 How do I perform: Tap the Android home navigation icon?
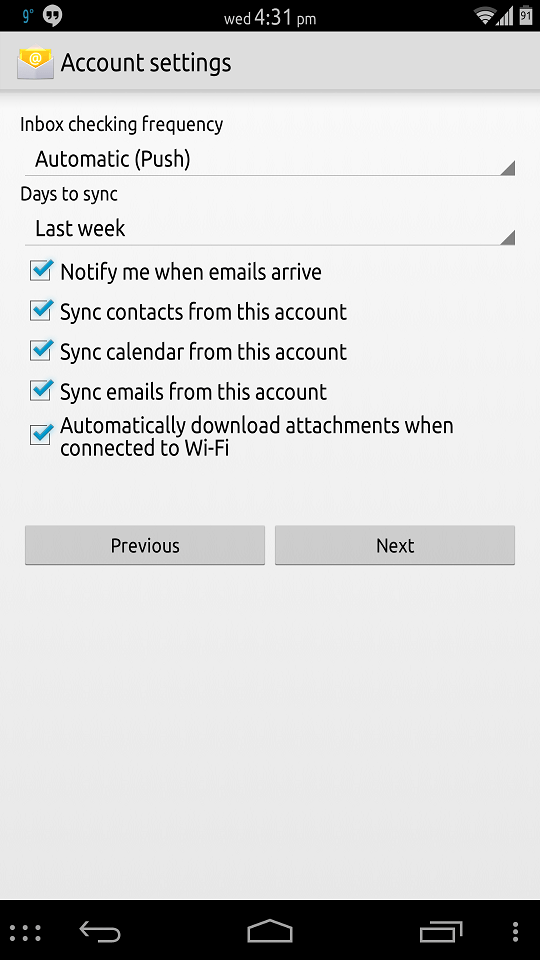point(270,931)
